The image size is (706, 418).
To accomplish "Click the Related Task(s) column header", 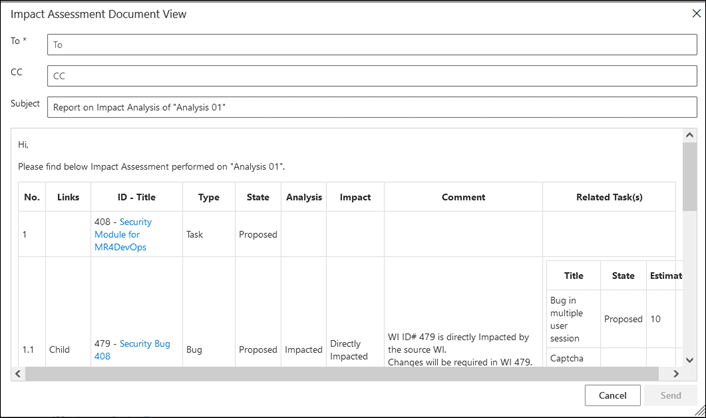I will 609,197.
